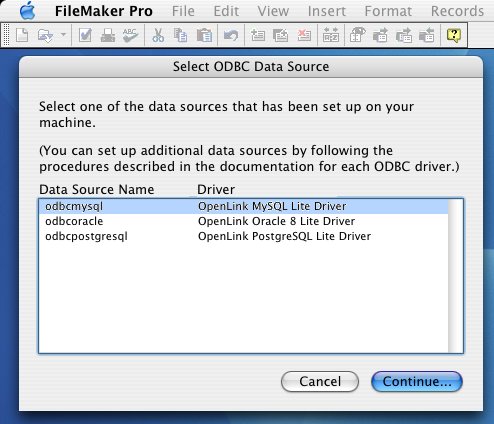Expand the dropdown arrow beside Open icon

click(63, 34)
